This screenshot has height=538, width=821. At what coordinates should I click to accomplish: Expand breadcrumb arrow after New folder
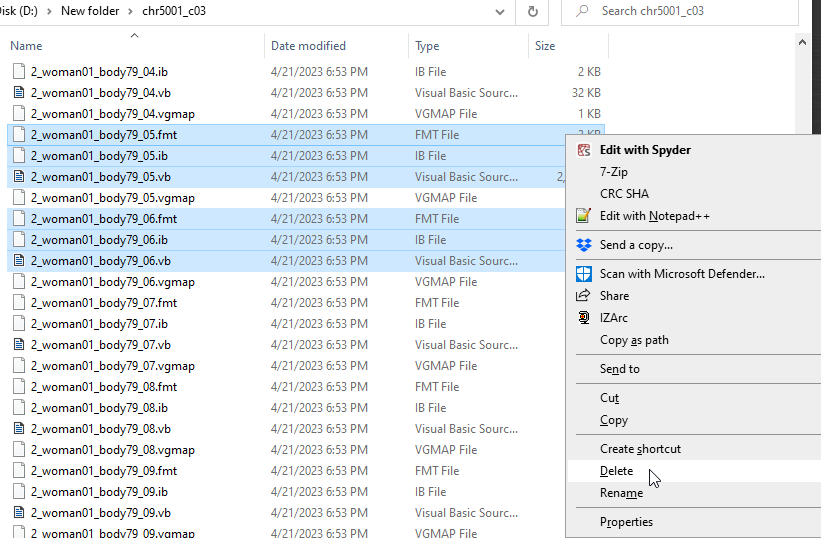[x=130, y=11]
